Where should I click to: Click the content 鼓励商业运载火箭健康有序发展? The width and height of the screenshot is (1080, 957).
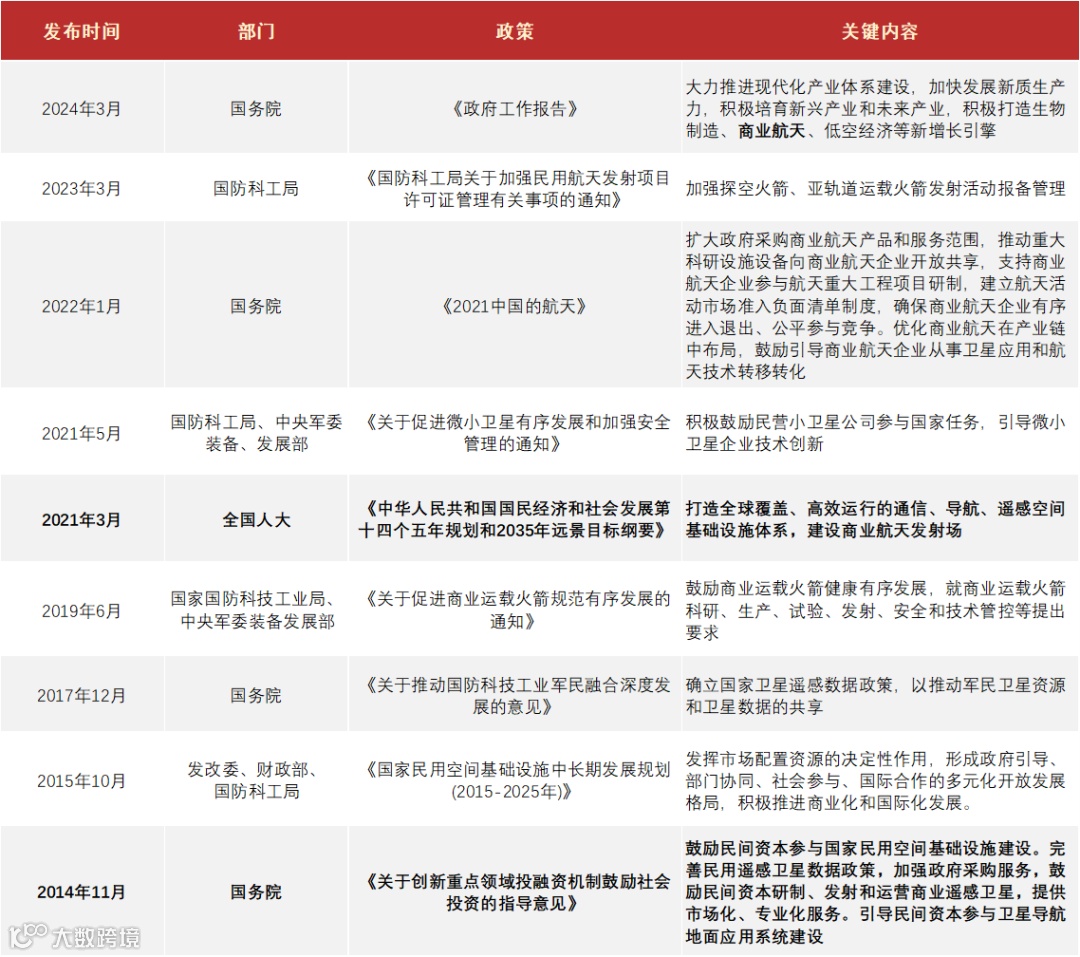pos(875,610)
